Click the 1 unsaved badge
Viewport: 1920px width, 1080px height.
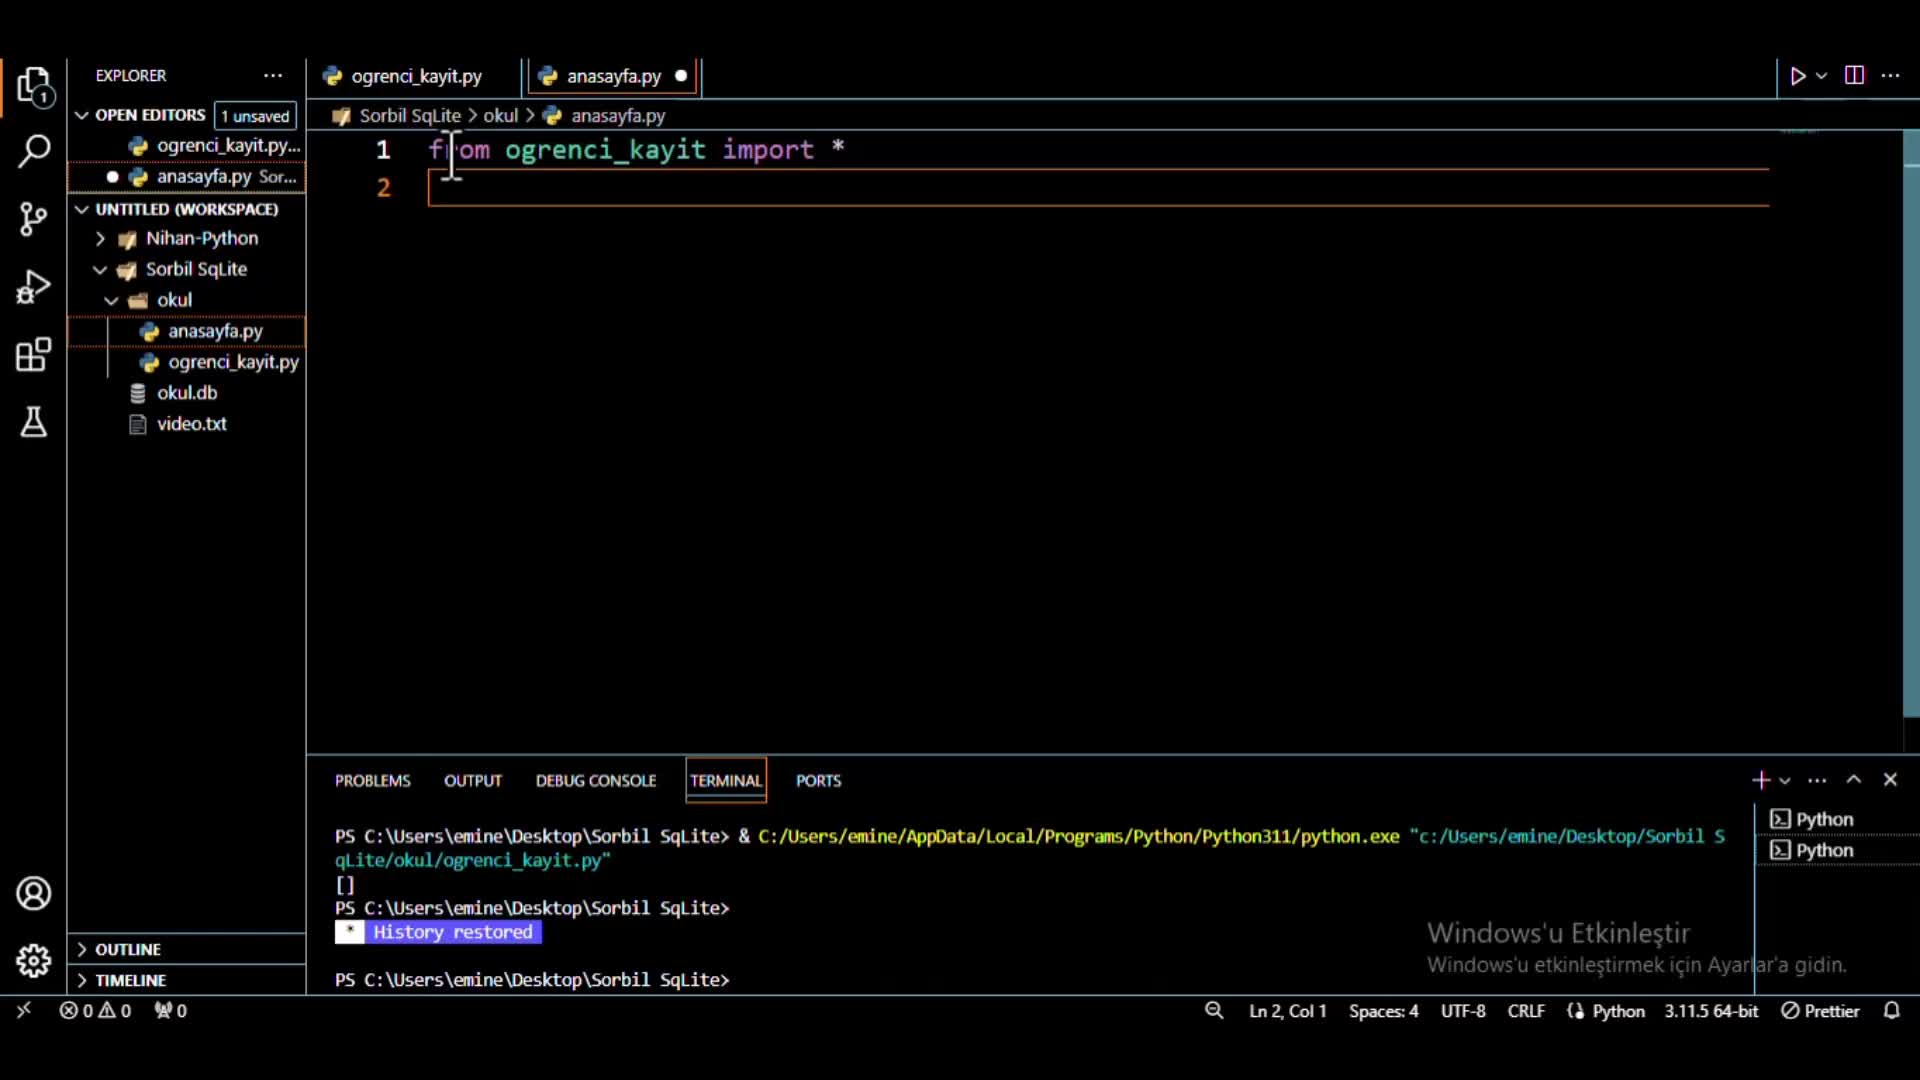pyautogui.click(x=255, y=116)
